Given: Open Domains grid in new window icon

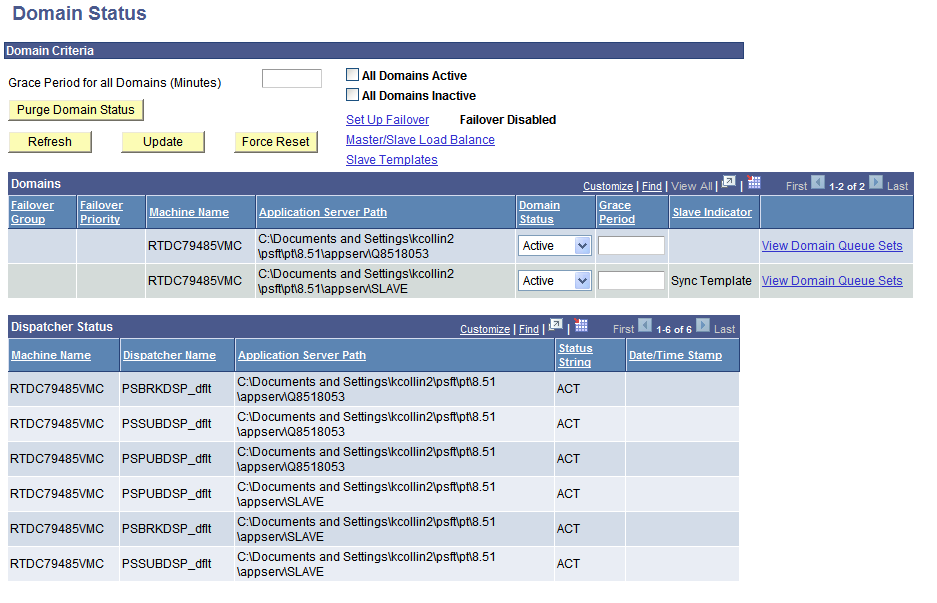Looking at the screenshot, I should pos(728,182).
